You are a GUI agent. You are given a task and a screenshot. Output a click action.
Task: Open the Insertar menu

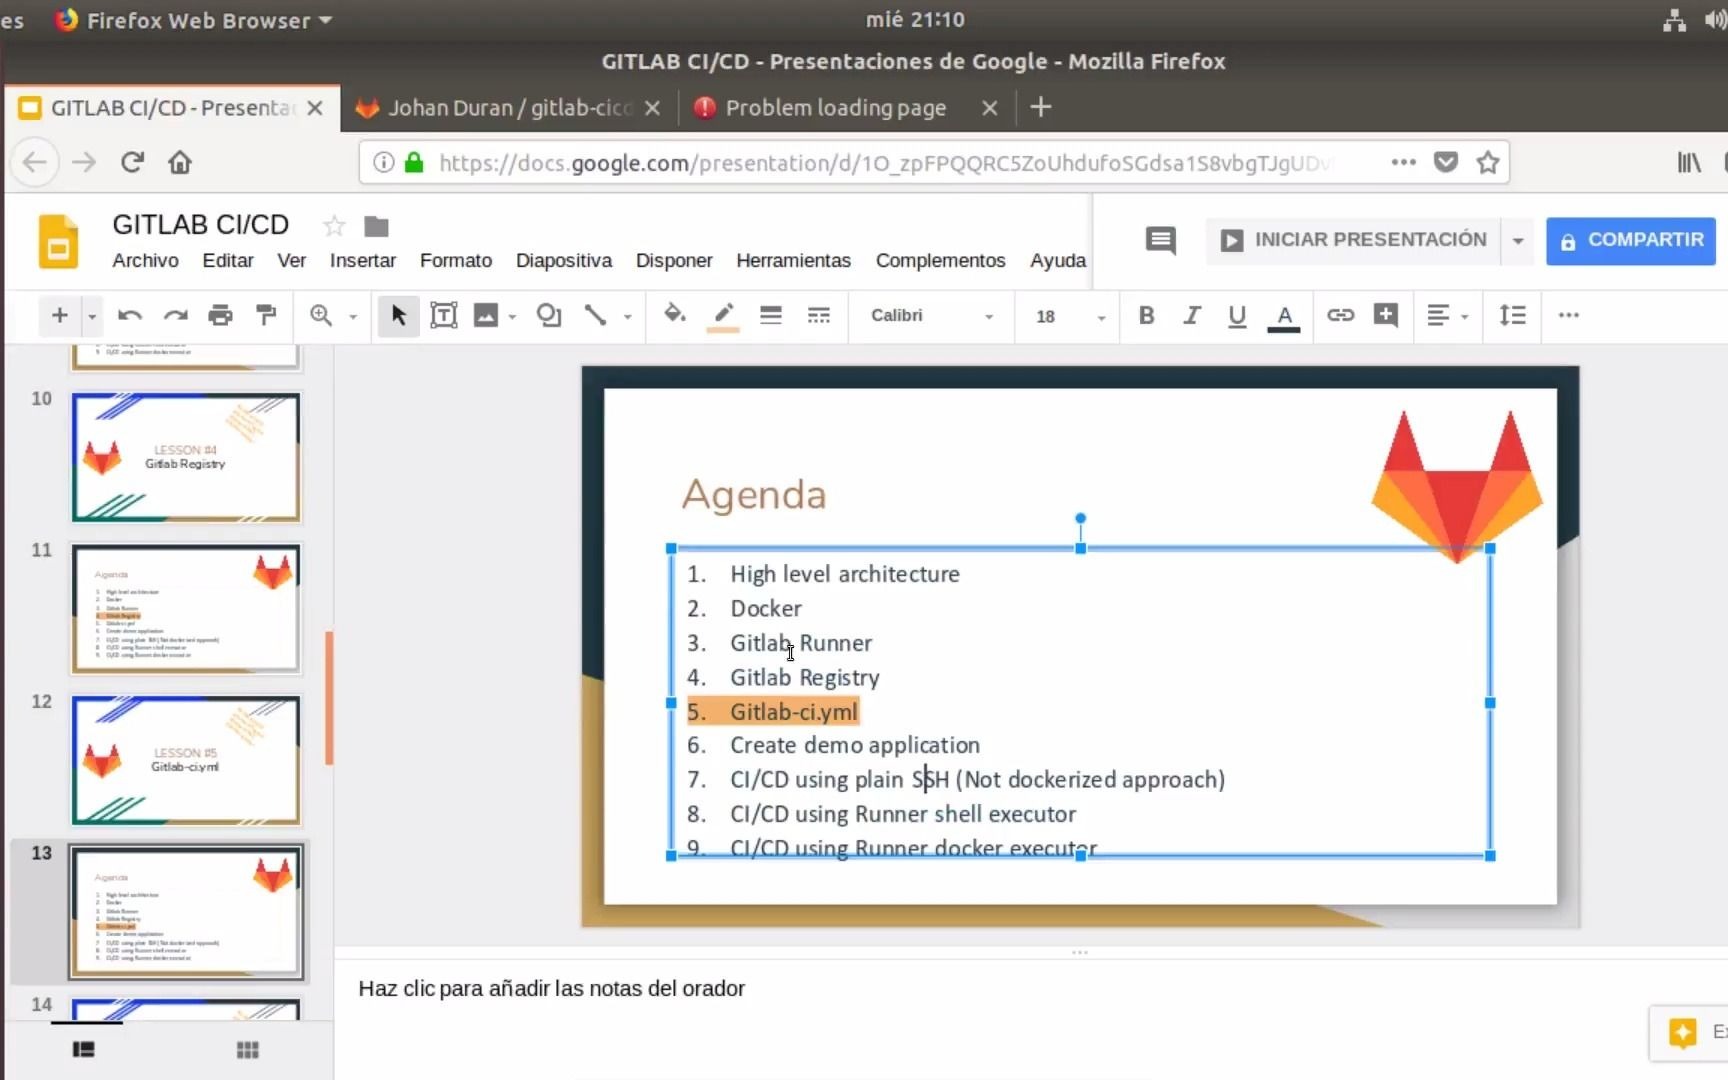click(x=363, y=260)
